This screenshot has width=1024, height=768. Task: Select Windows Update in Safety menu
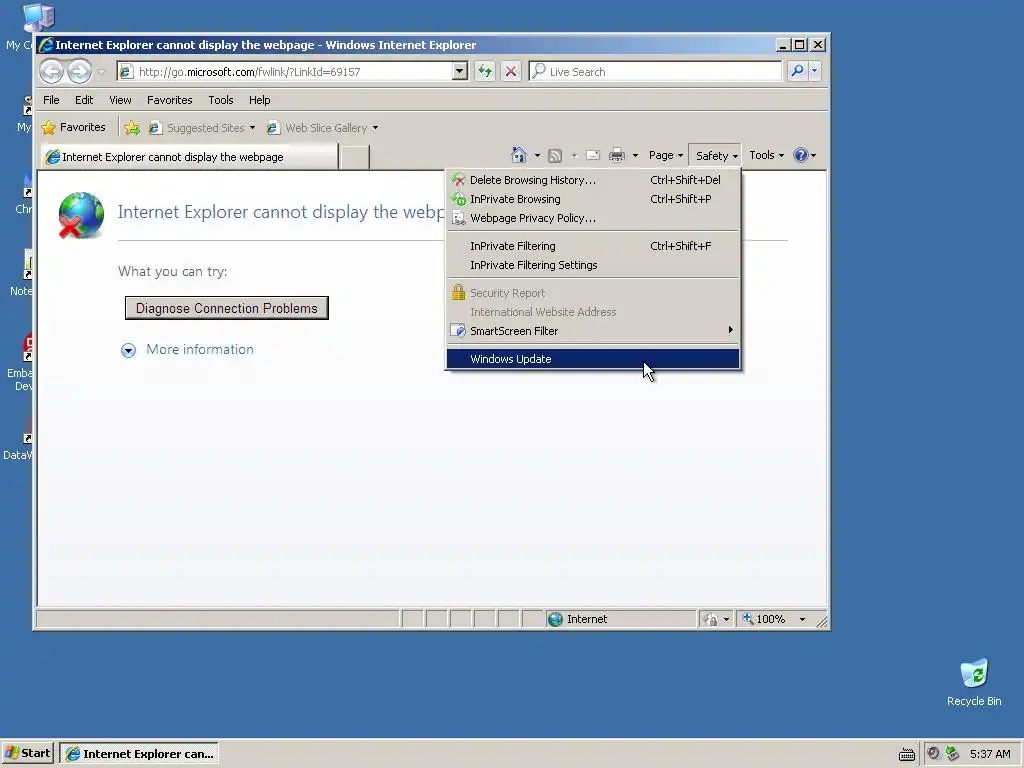[593, 359]
